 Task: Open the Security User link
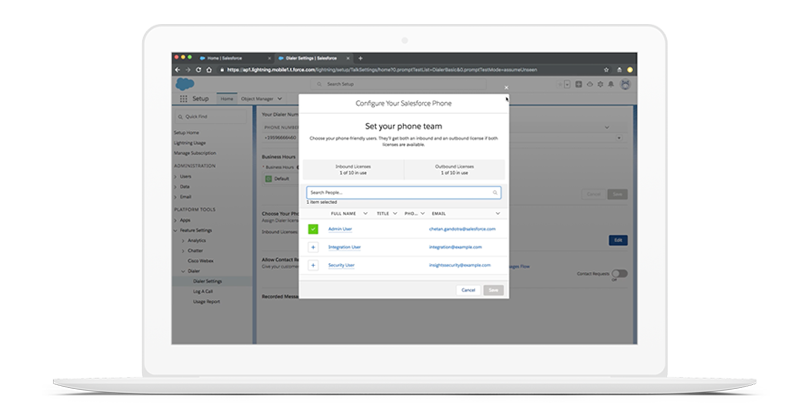pos(341,265)
